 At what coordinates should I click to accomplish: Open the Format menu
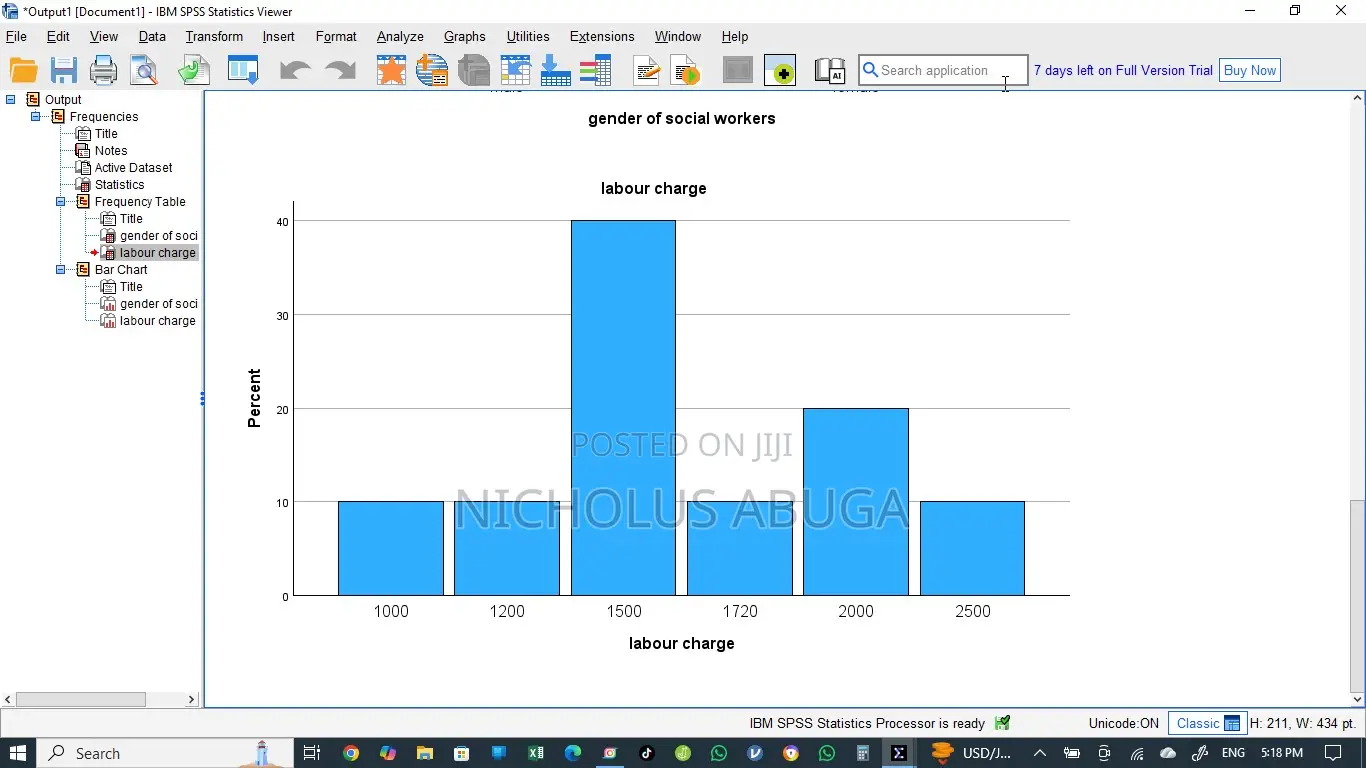pos(336,36)
